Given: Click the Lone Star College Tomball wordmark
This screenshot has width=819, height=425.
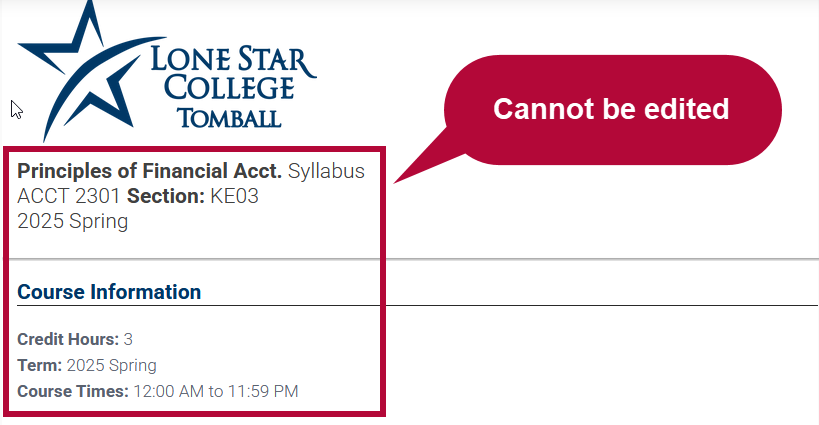Looking at the screenshot, I should (233, 87).
